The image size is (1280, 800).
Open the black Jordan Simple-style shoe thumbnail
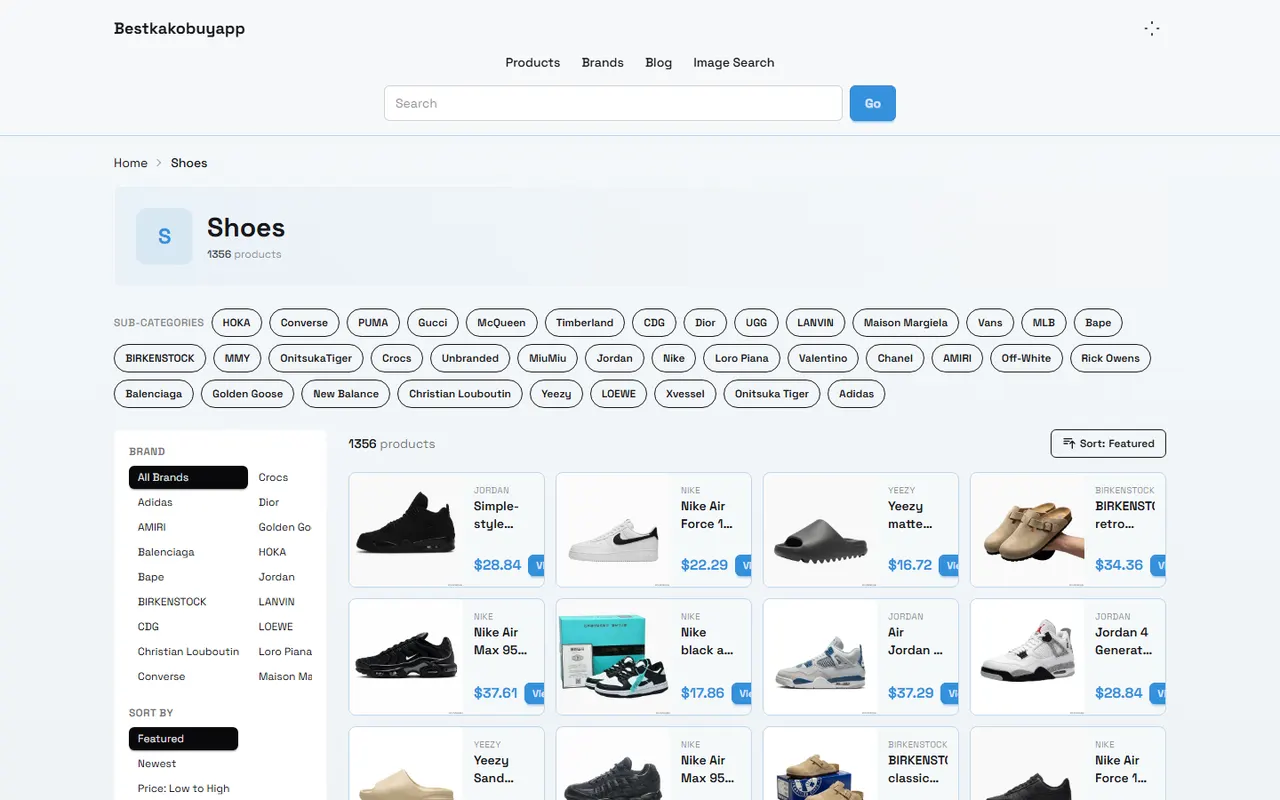[406, 530]
